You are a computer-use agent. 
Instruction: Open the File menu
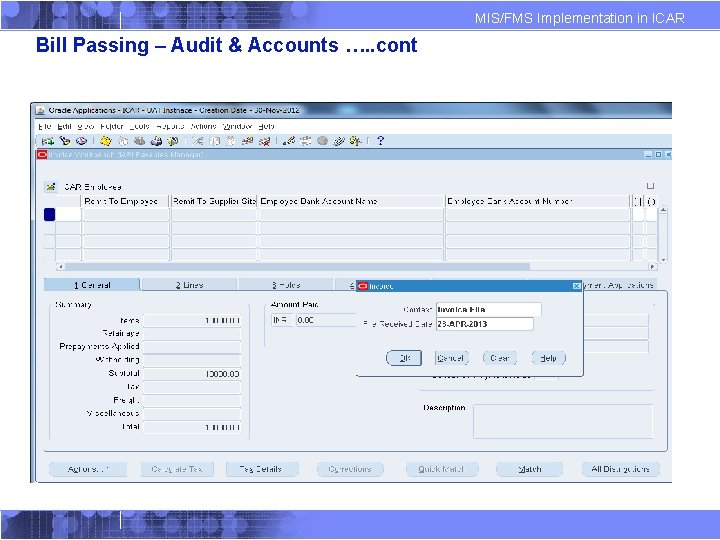[x=44, y=126]
